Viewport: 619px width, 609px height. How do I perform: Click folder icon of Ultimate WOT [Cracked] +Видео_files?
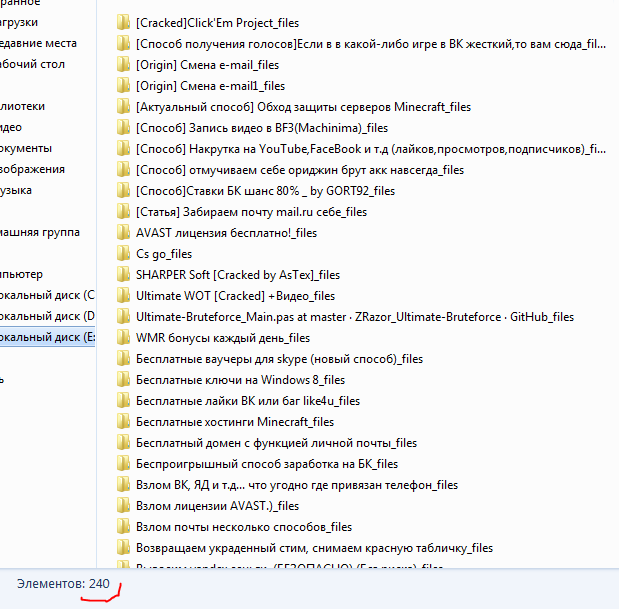(x=123, y=296)
